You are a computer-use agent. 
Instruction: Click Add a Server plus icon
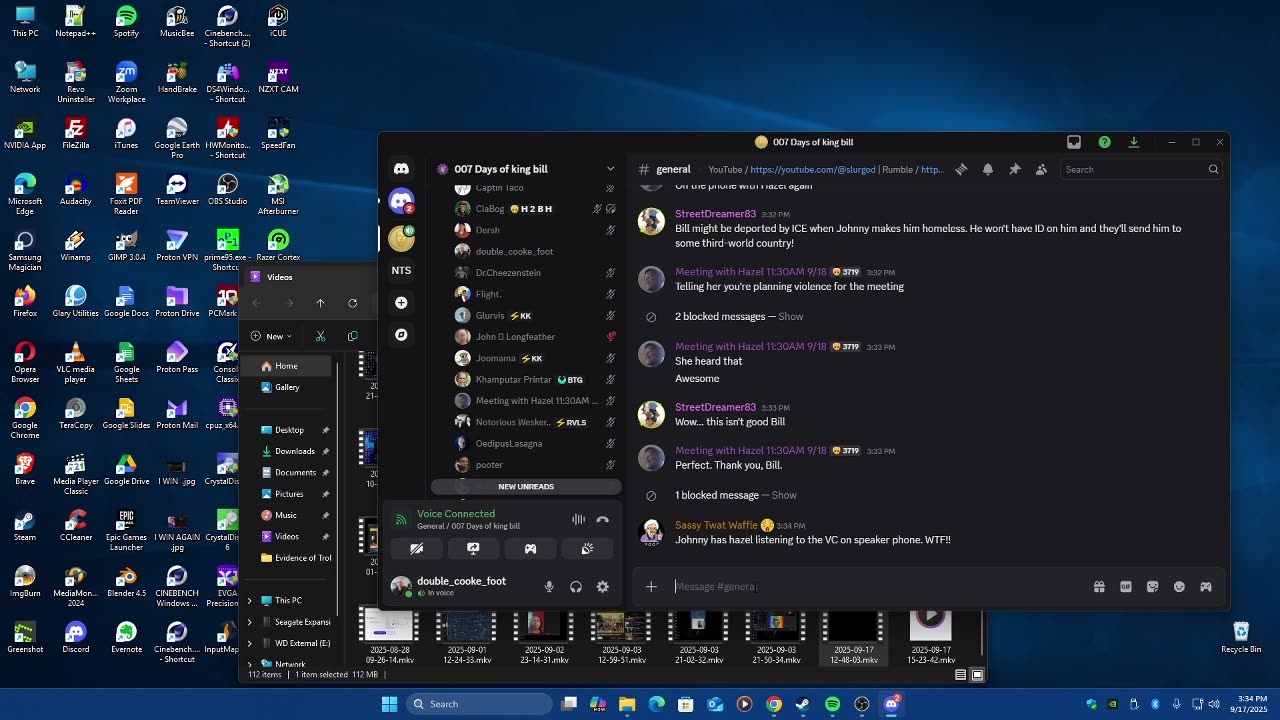click(x=401, y=302)
